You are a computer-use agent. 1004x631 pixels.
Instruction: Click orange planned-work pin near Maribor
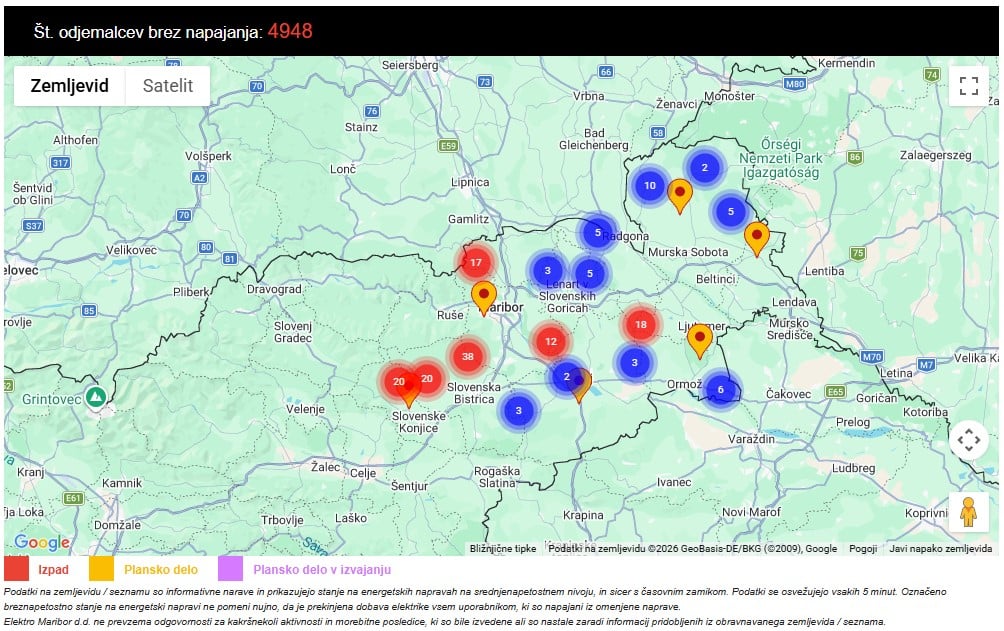click(484, 296)
